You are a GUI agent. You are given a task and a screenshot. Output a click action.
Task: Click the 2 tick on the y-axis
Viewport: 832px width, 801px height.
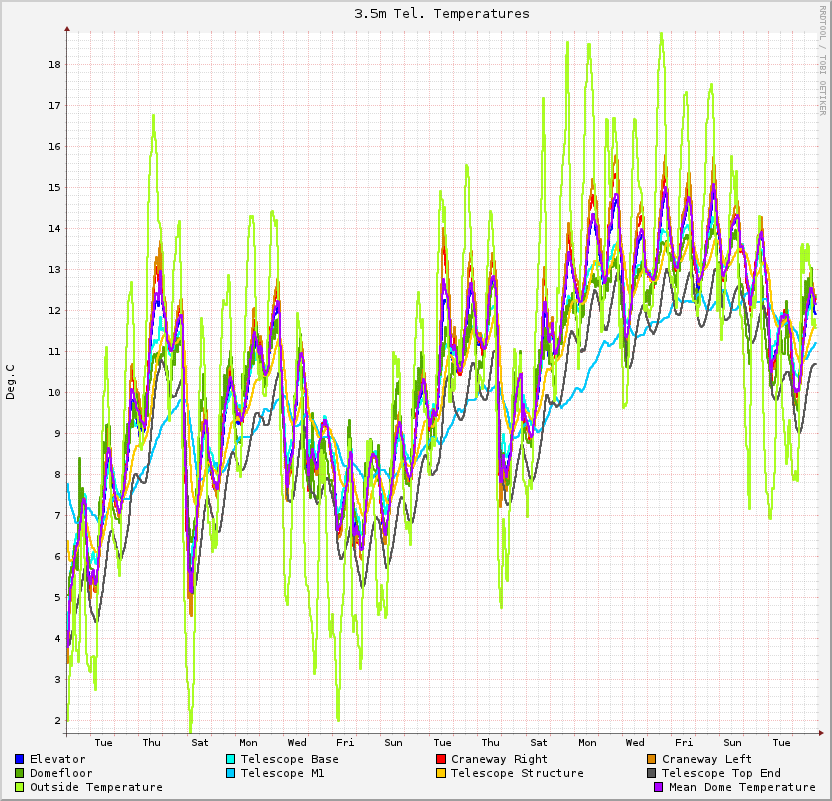coord(57,720)
